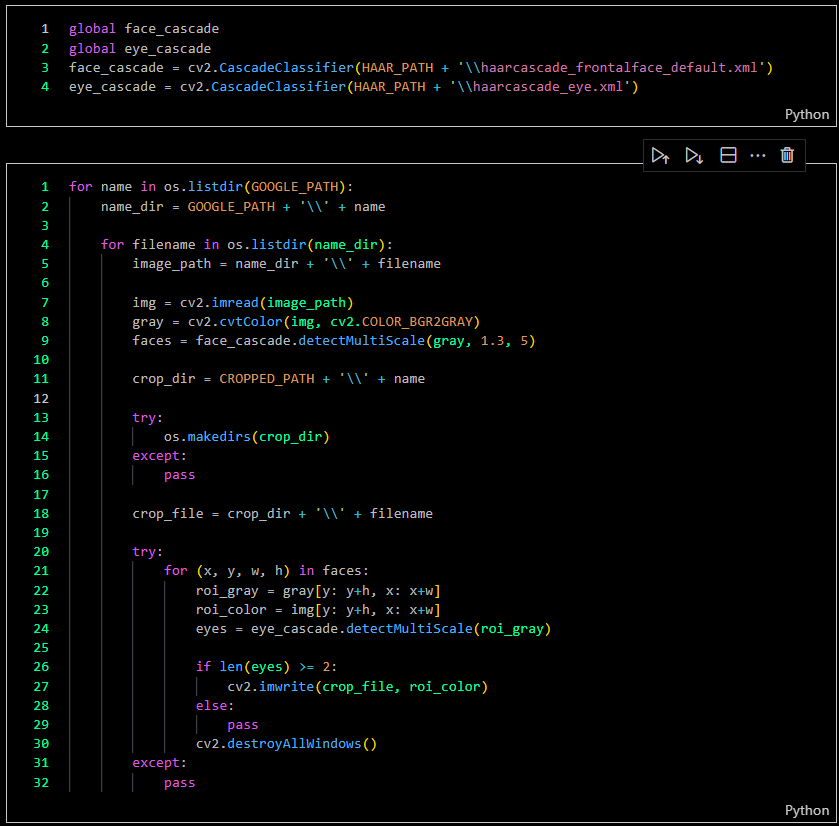Open more cell actions ellipsis
The image size is (839, 826).
tap(758, 156)
